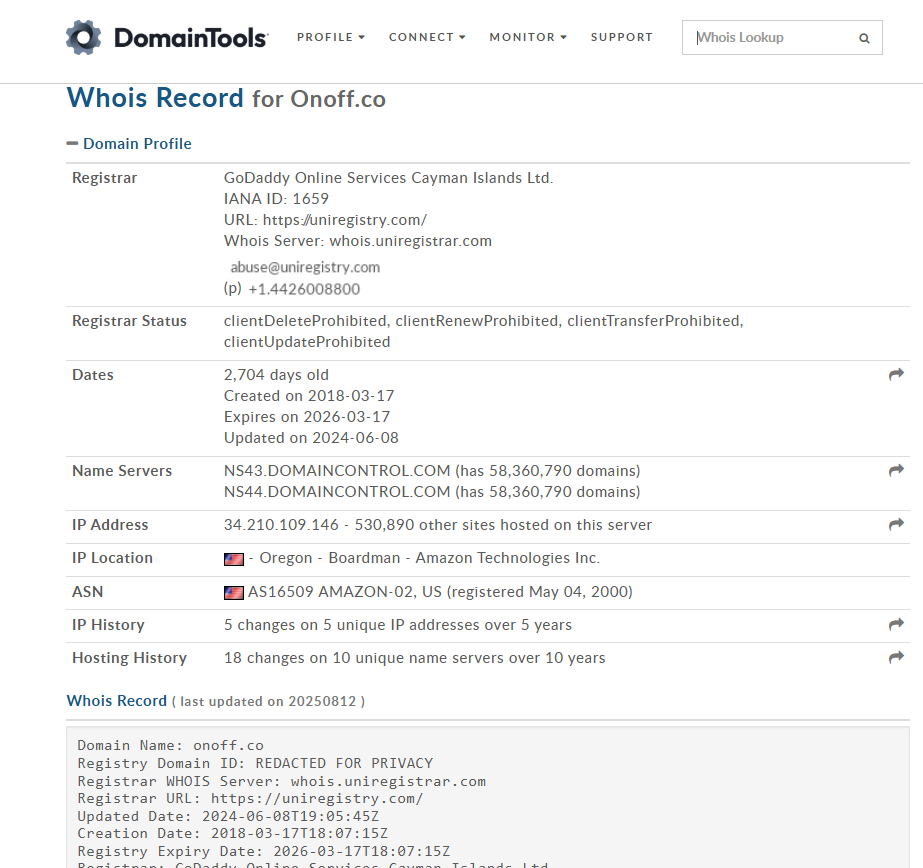Screen dimensions: 923x868
Task: Click the share arrow in Dates row
Action: pos(896,375)
